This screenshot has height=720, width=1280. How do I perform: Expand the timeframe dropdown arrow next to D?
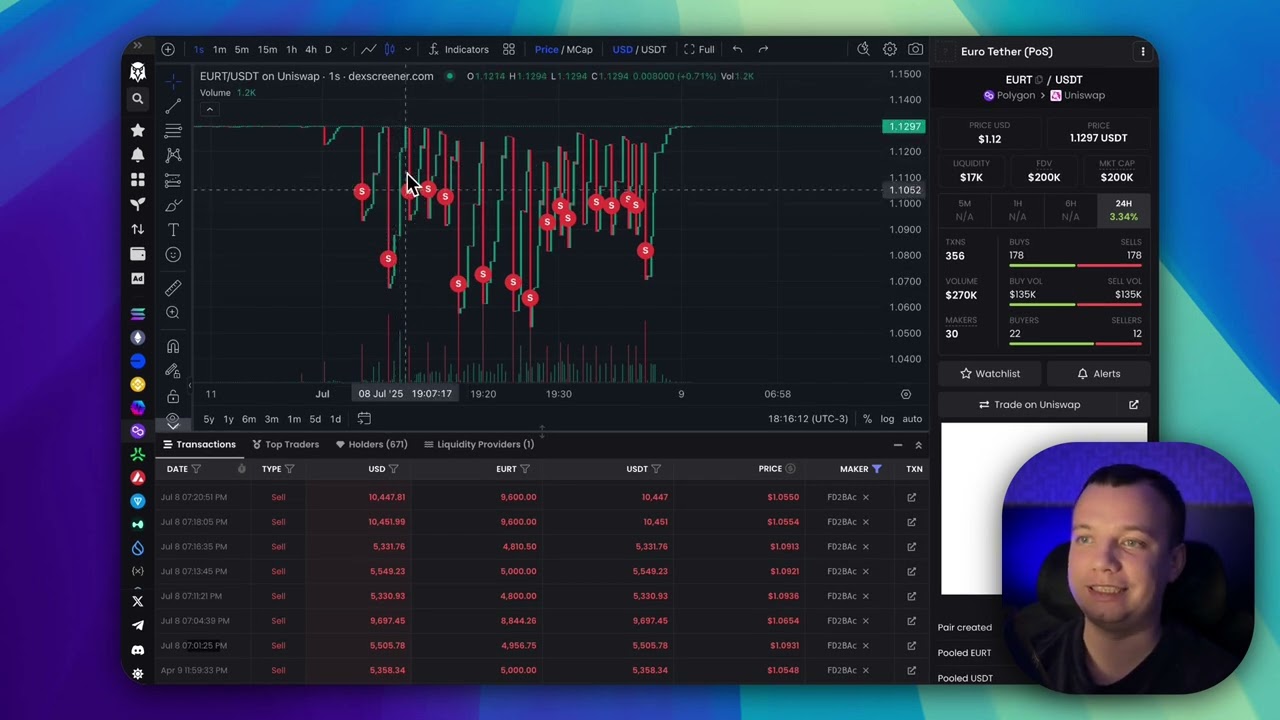[x=344, y=49]
